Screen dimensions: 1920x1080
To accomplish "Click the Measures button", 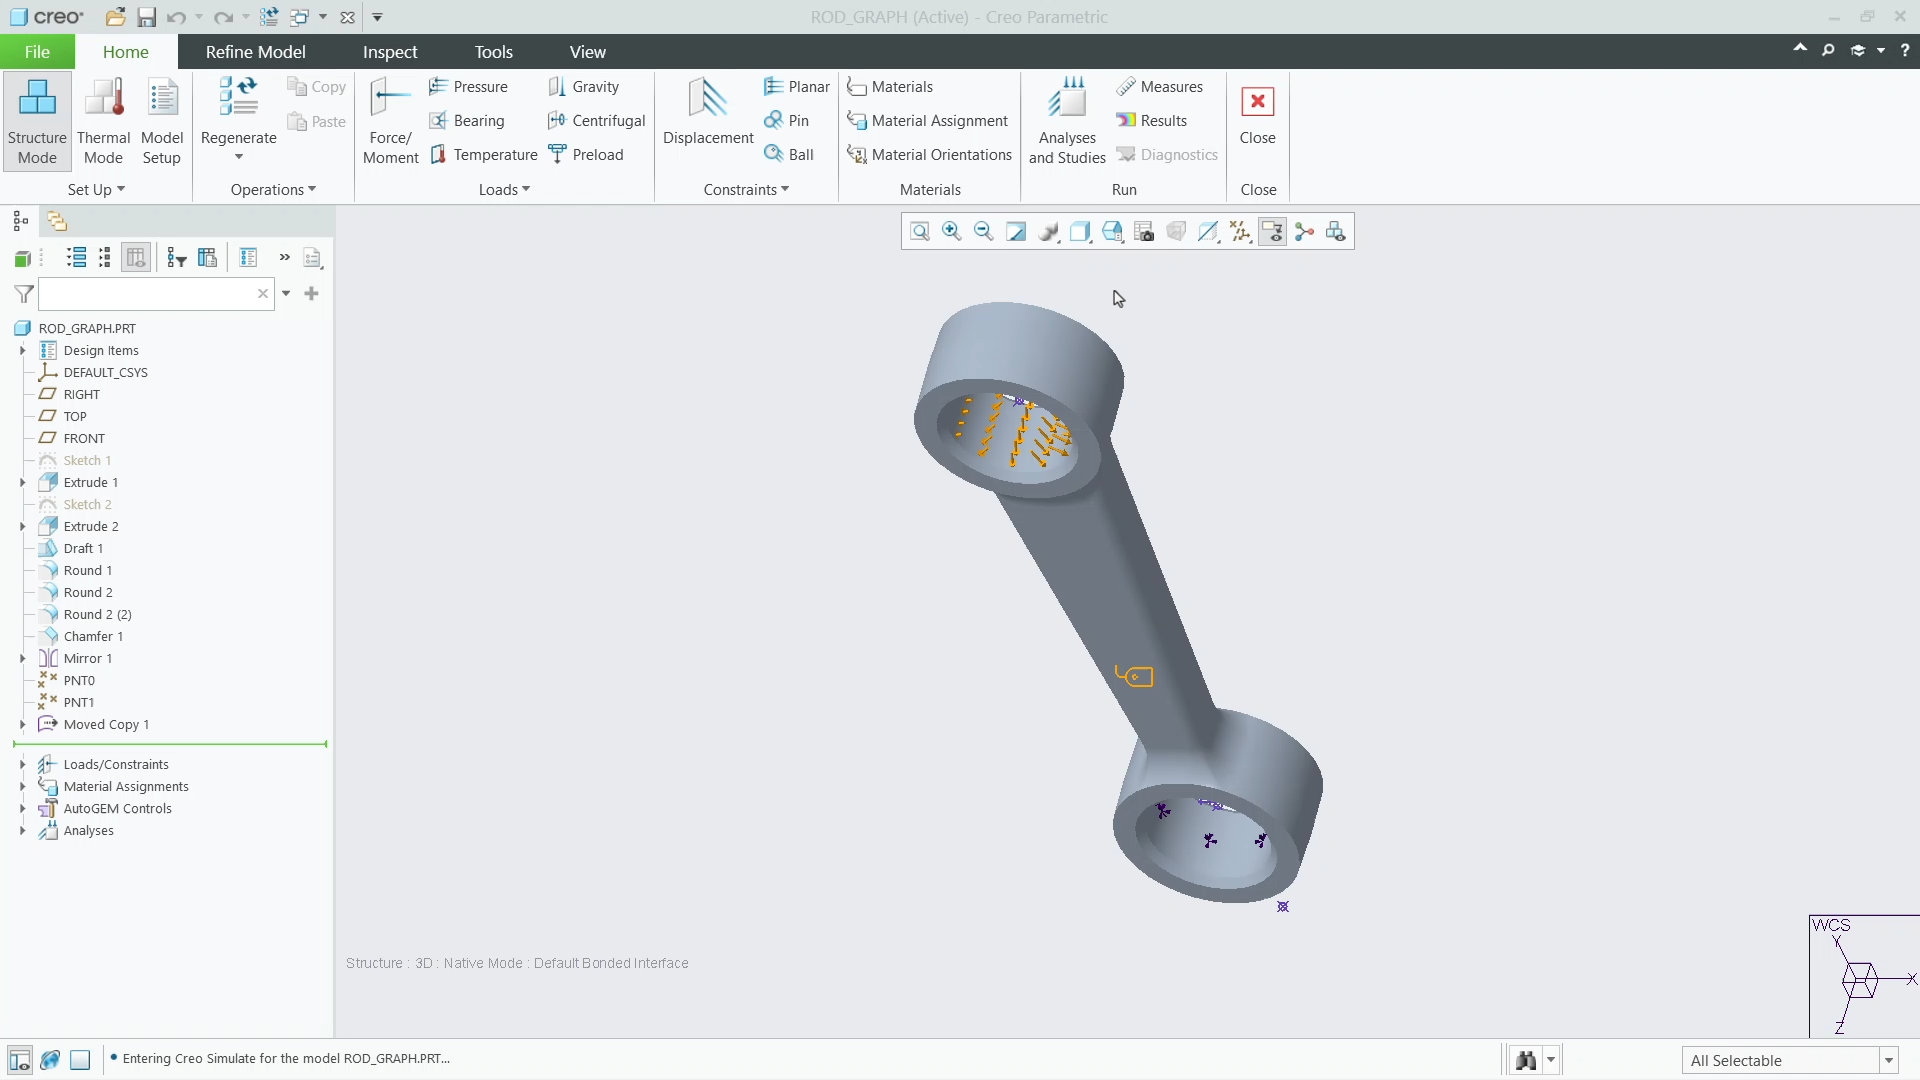I will pyautogui.click(x=1159, y=87).
